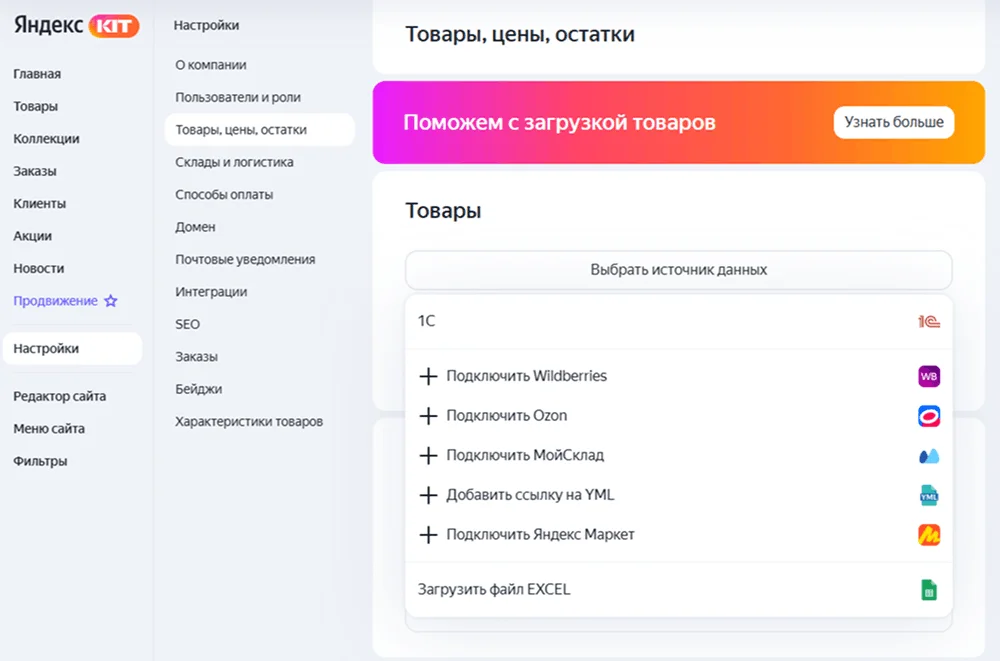Click plus icon beside Добавить ссылку на YML
This screenshot has height=661, width=1000.
pyautogui.click(x=429, y=495)
